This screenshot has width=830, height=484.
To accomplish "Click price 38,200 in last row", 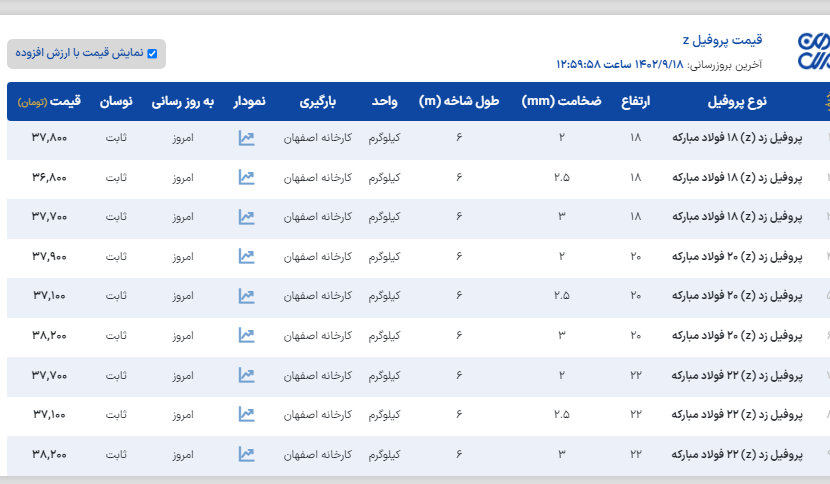I will tap(49, 454).
